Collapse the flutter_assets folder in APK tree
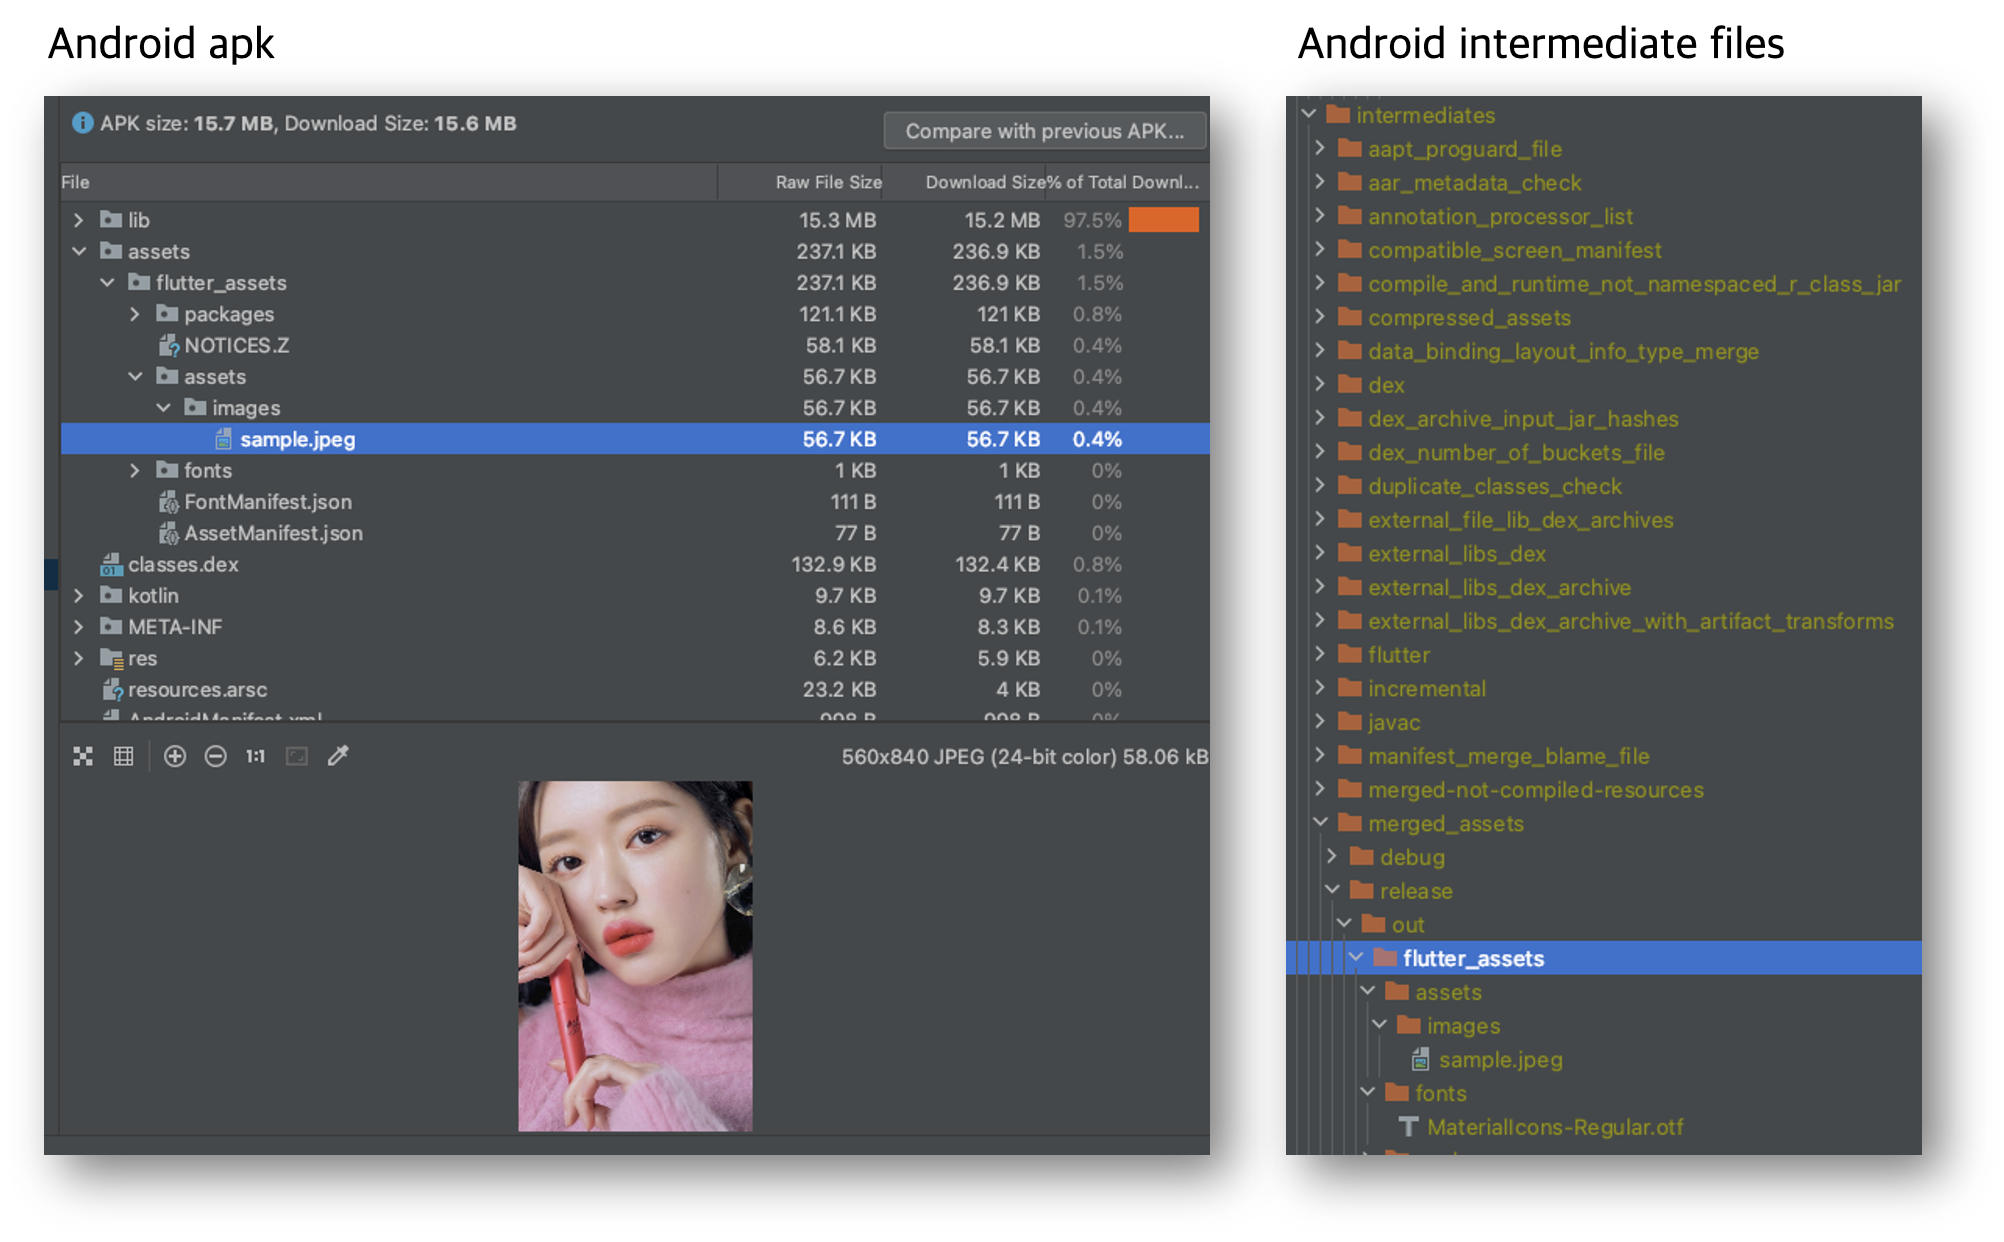The height and width of the screenshot is (1242, 2004). 108,283
